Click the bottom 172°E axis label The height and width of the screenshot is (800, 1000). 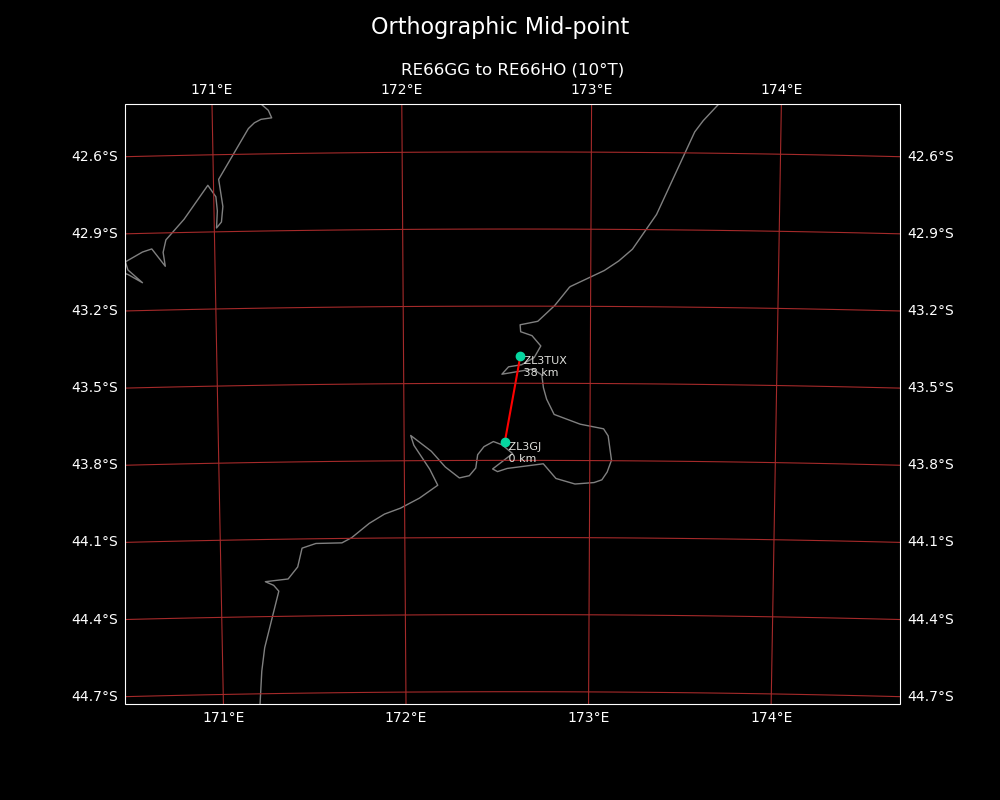(x=406, y=718)
